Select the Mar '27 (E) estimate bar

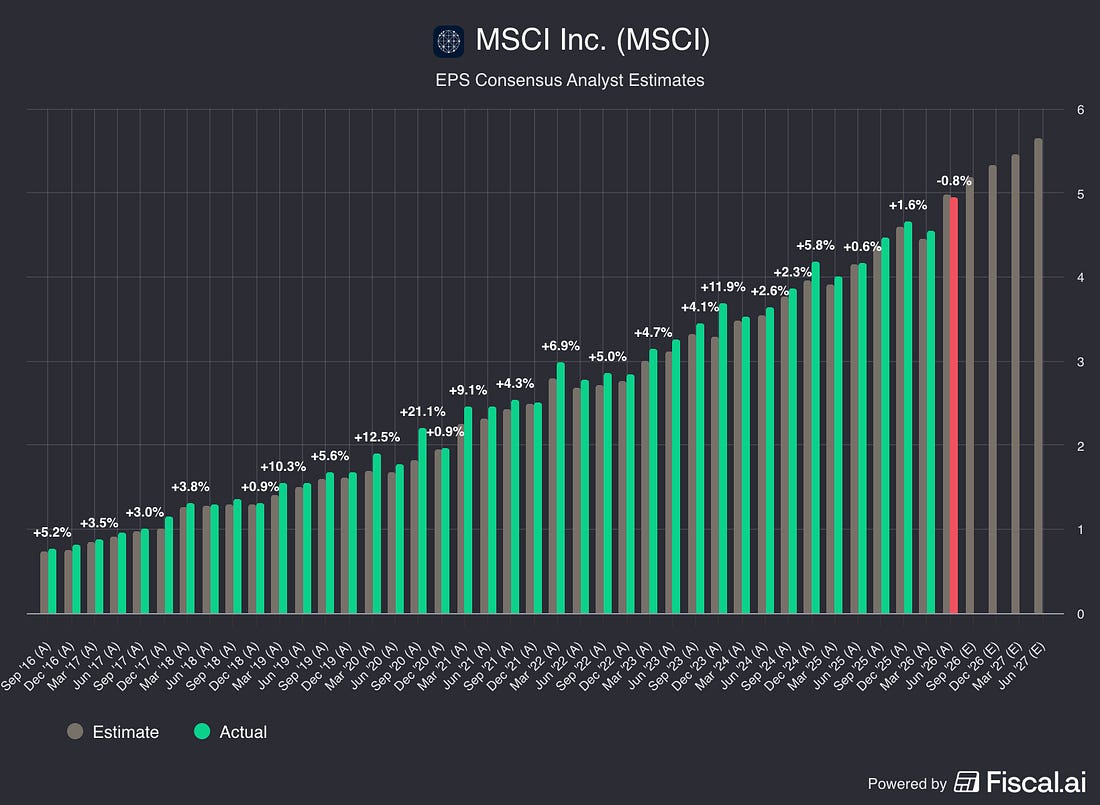click(x=1015, y=385)
